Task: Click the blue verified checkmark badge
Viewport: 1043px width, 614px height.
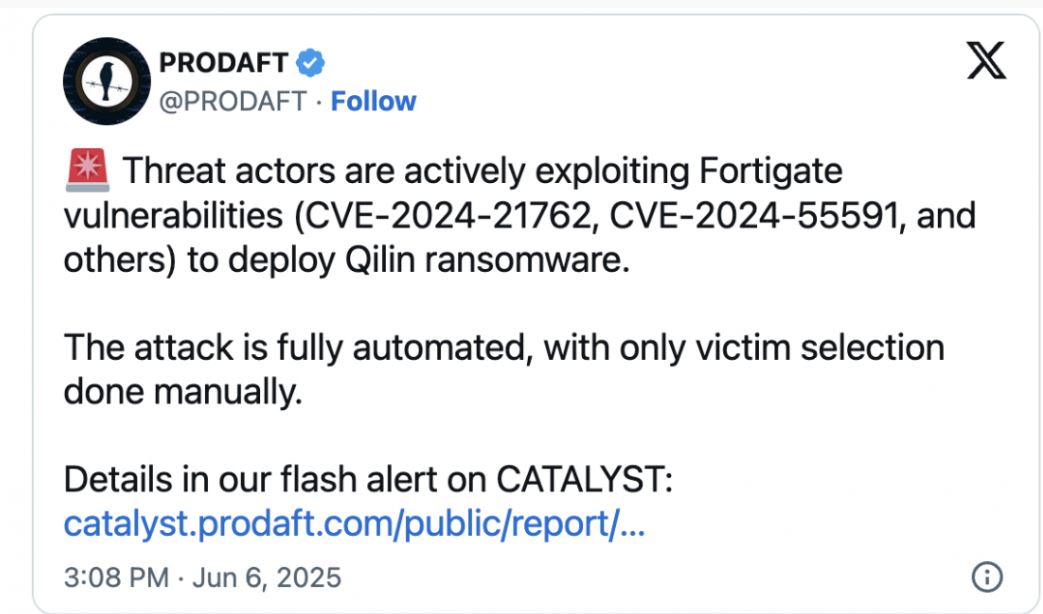Action: [x=310, y=63]
